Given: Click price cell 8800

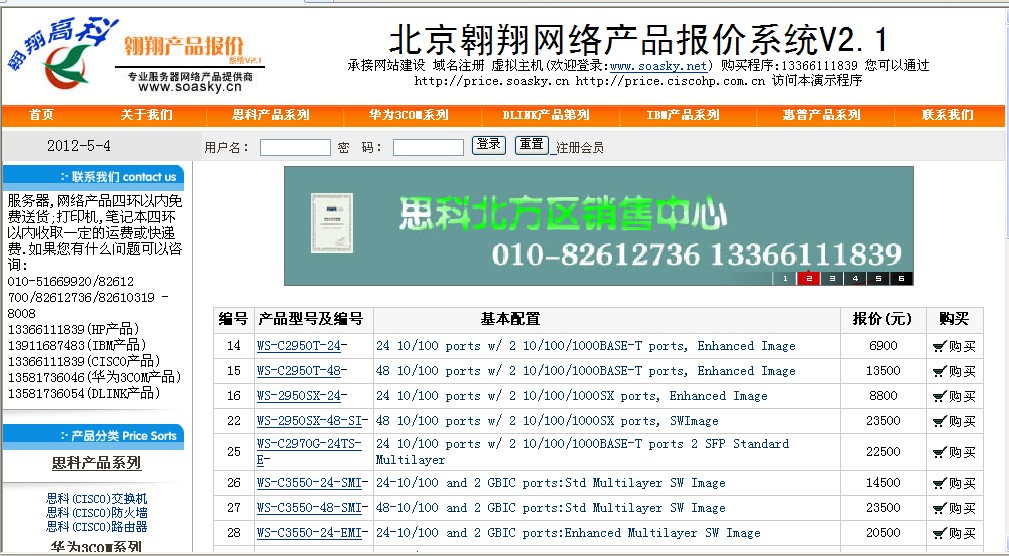Looking at the screenshot, I should click(x=883, y=396).
